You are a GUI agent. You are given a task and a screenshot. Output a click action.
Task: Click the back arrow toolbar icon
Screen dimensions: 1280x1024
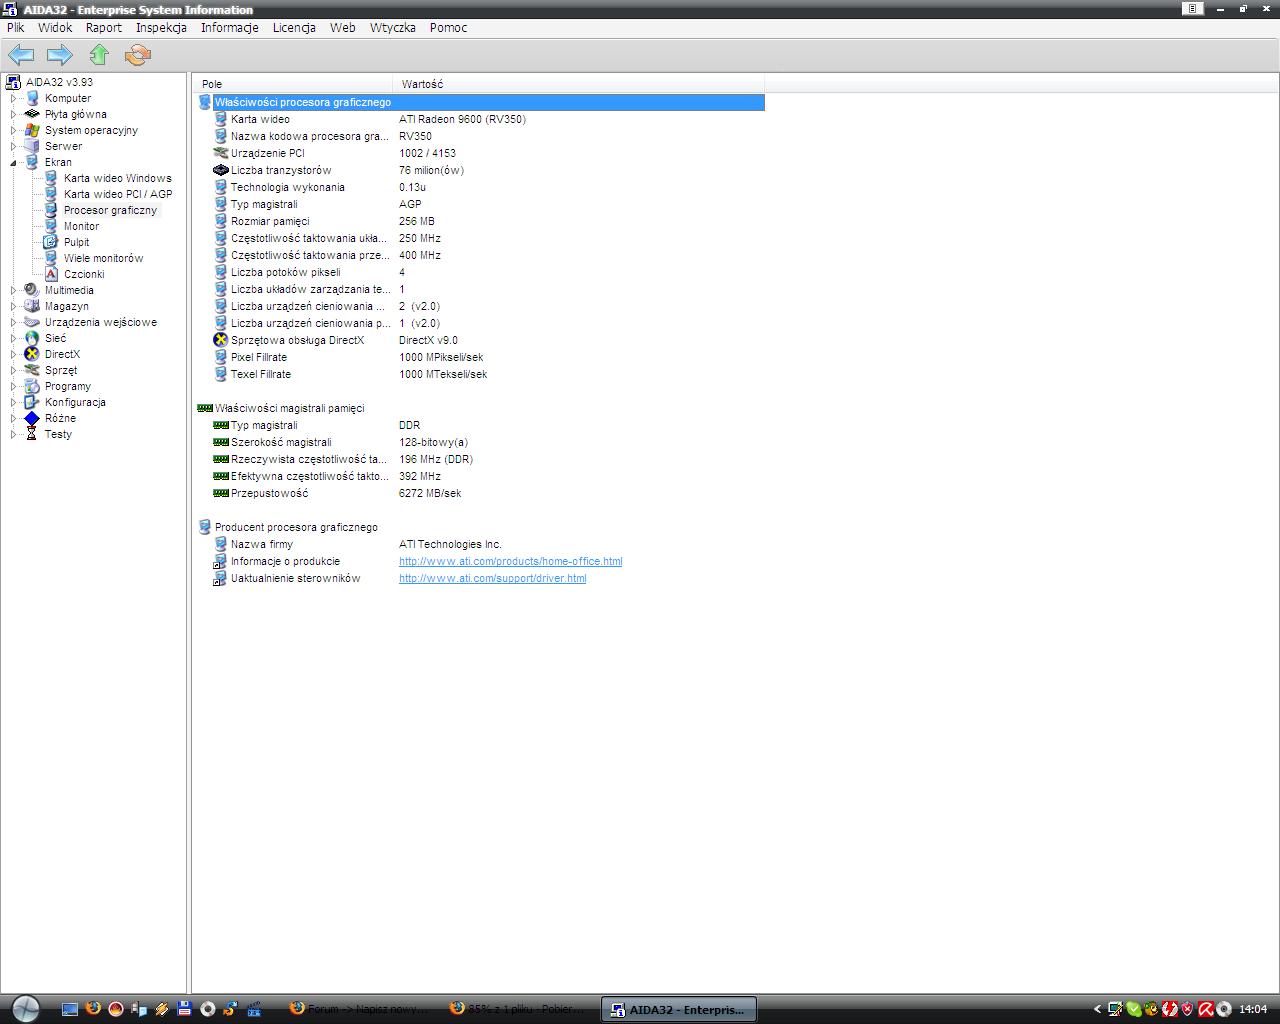[21, 54]
